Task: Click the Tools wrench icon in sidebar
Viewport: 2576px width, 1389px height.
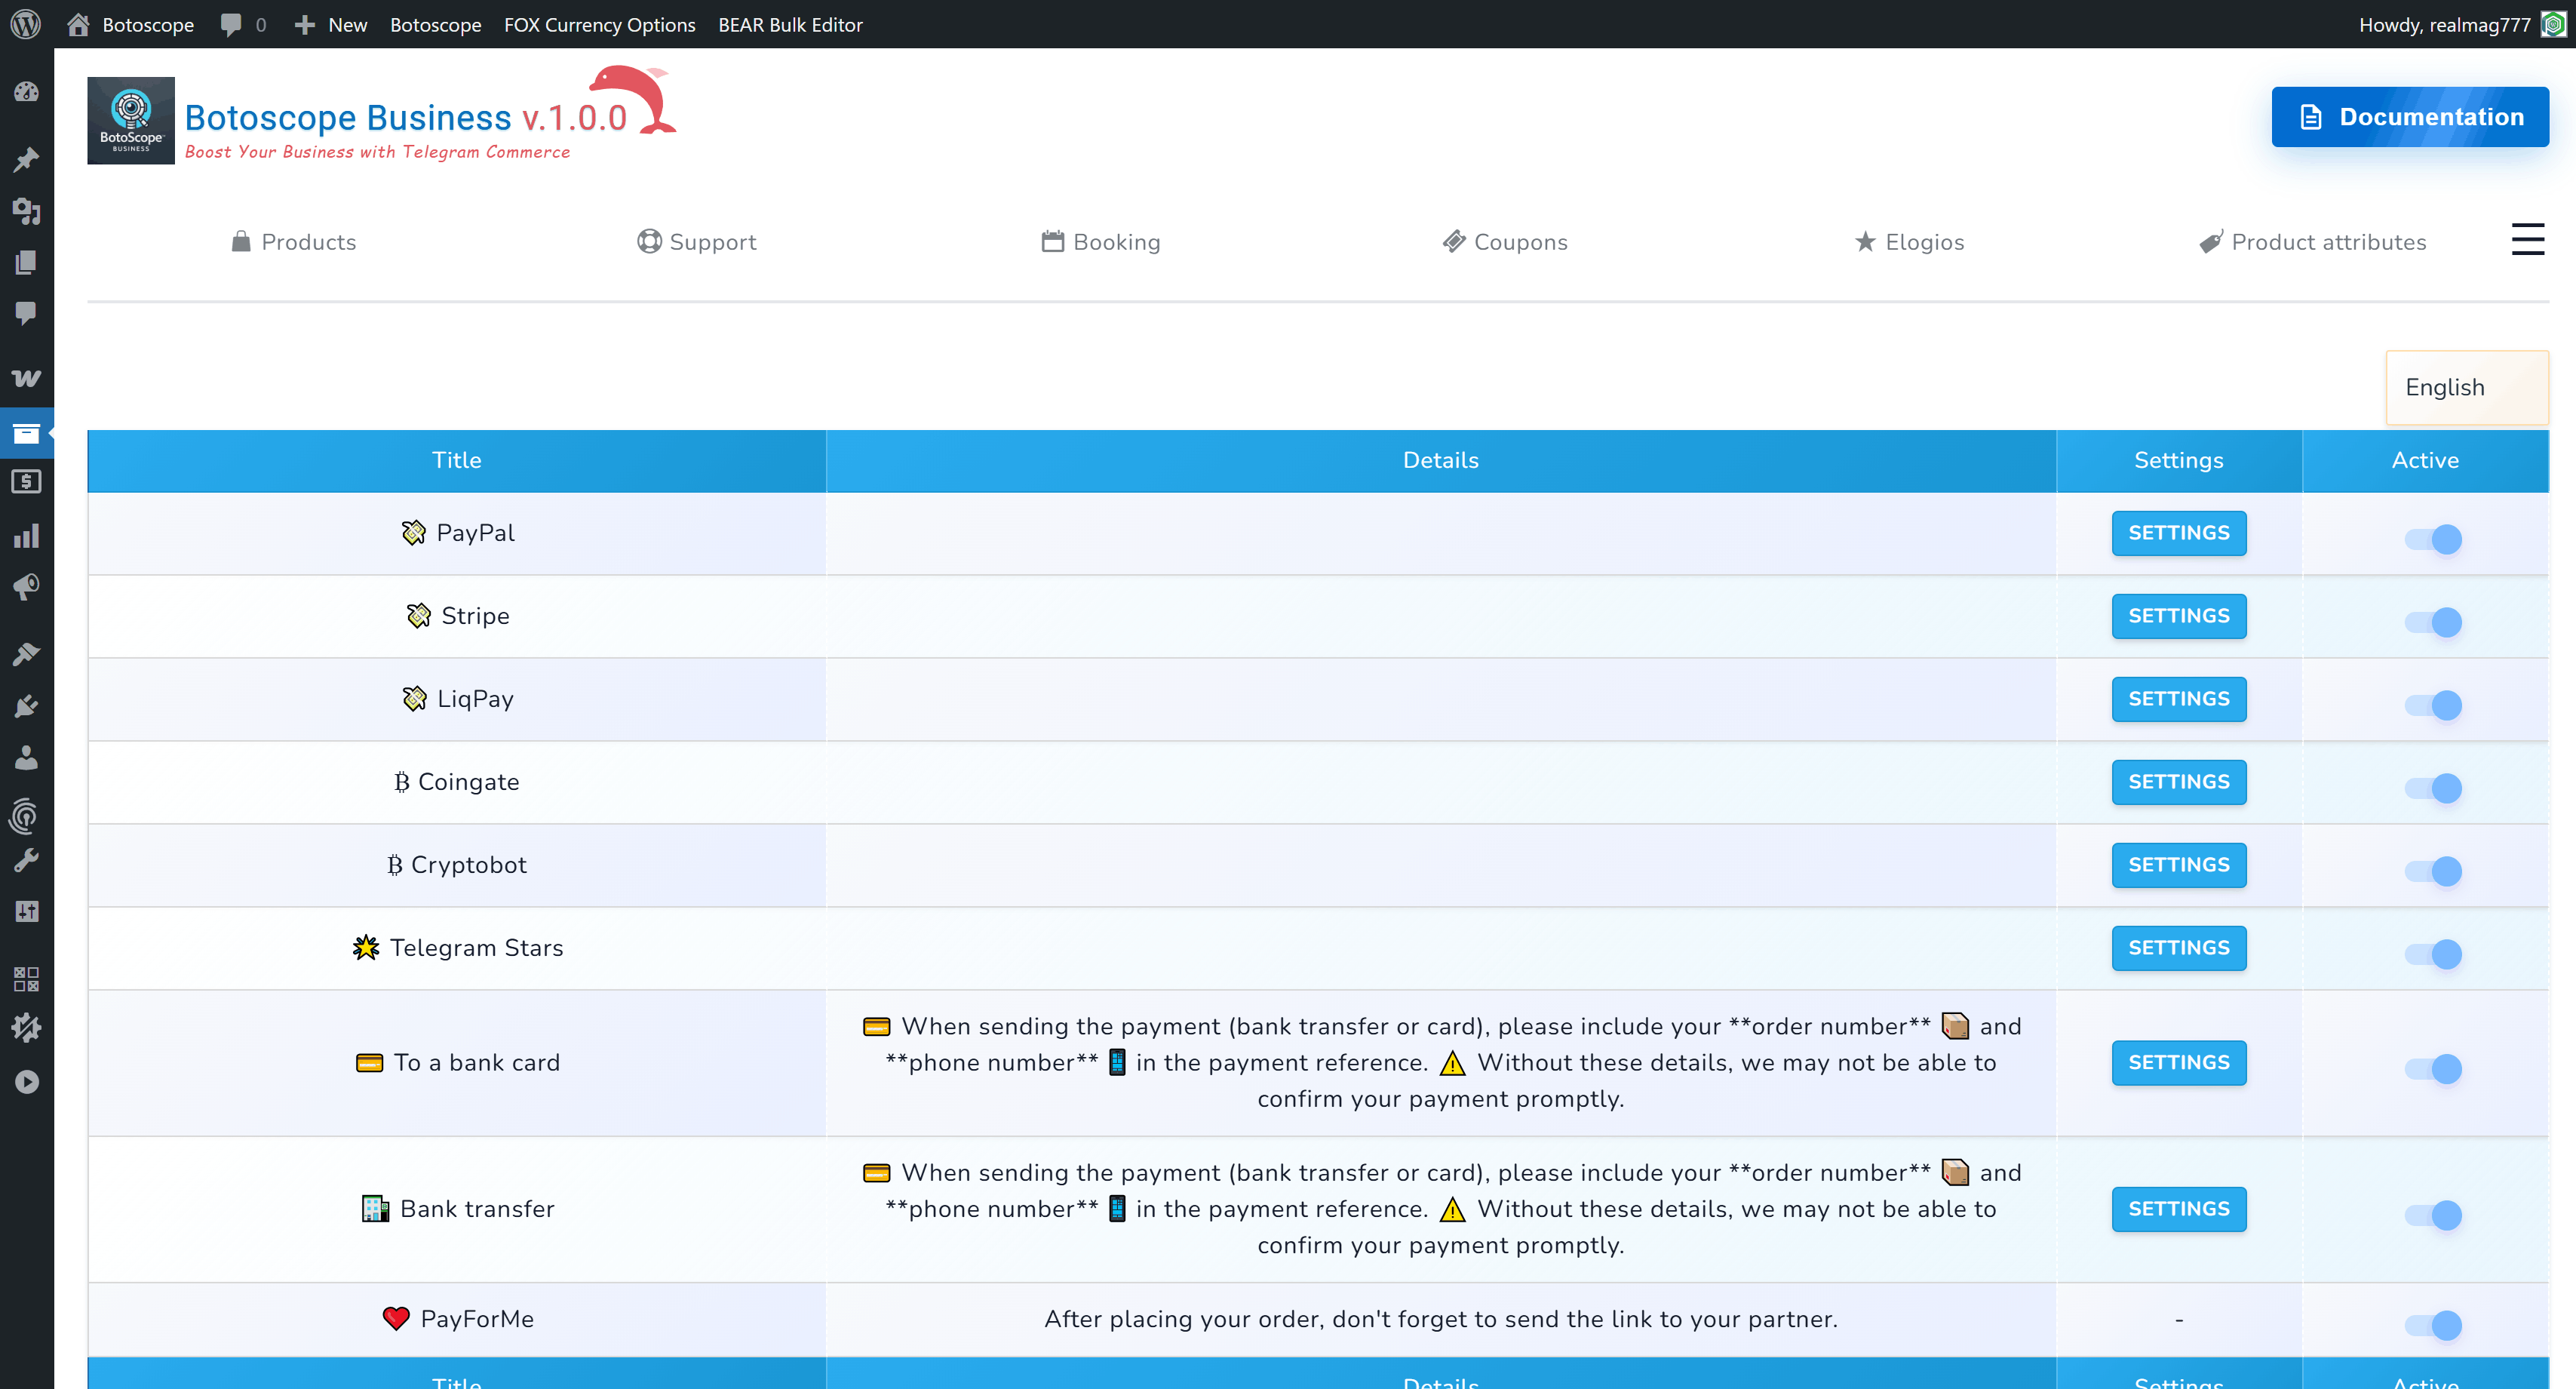Action: pyautogui.click(x=27, y=859)
